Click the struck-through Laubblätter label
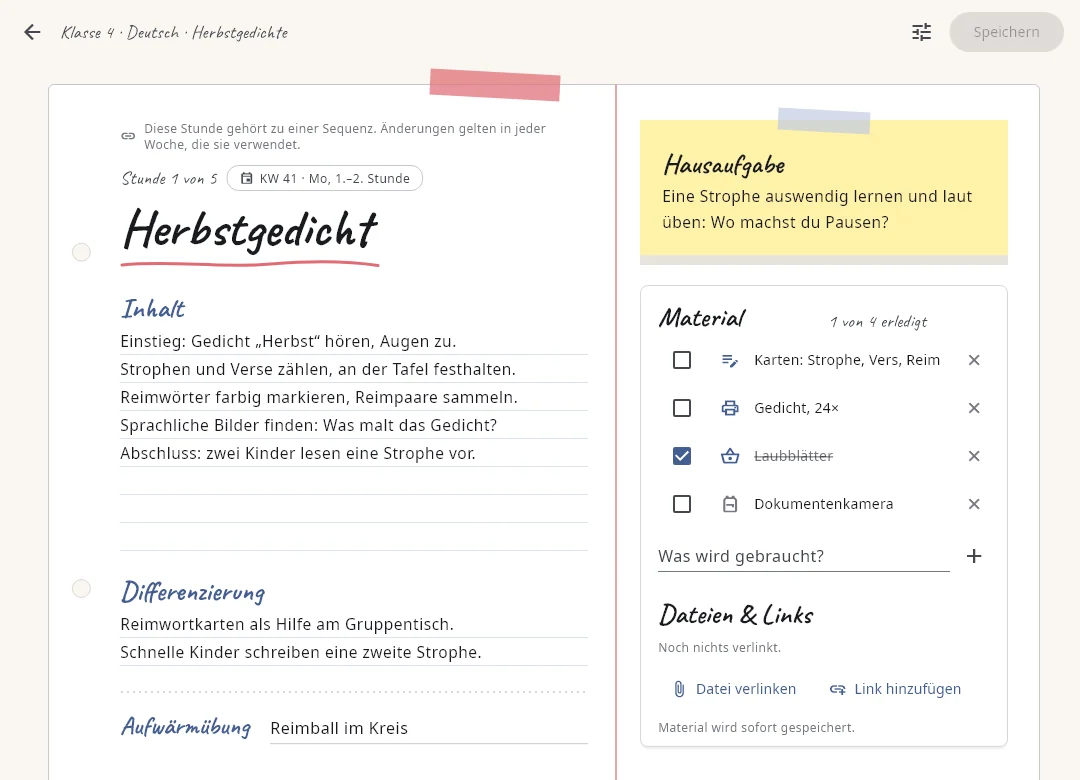Viewport: 1080px width, 780px height. tap(793, 455)
